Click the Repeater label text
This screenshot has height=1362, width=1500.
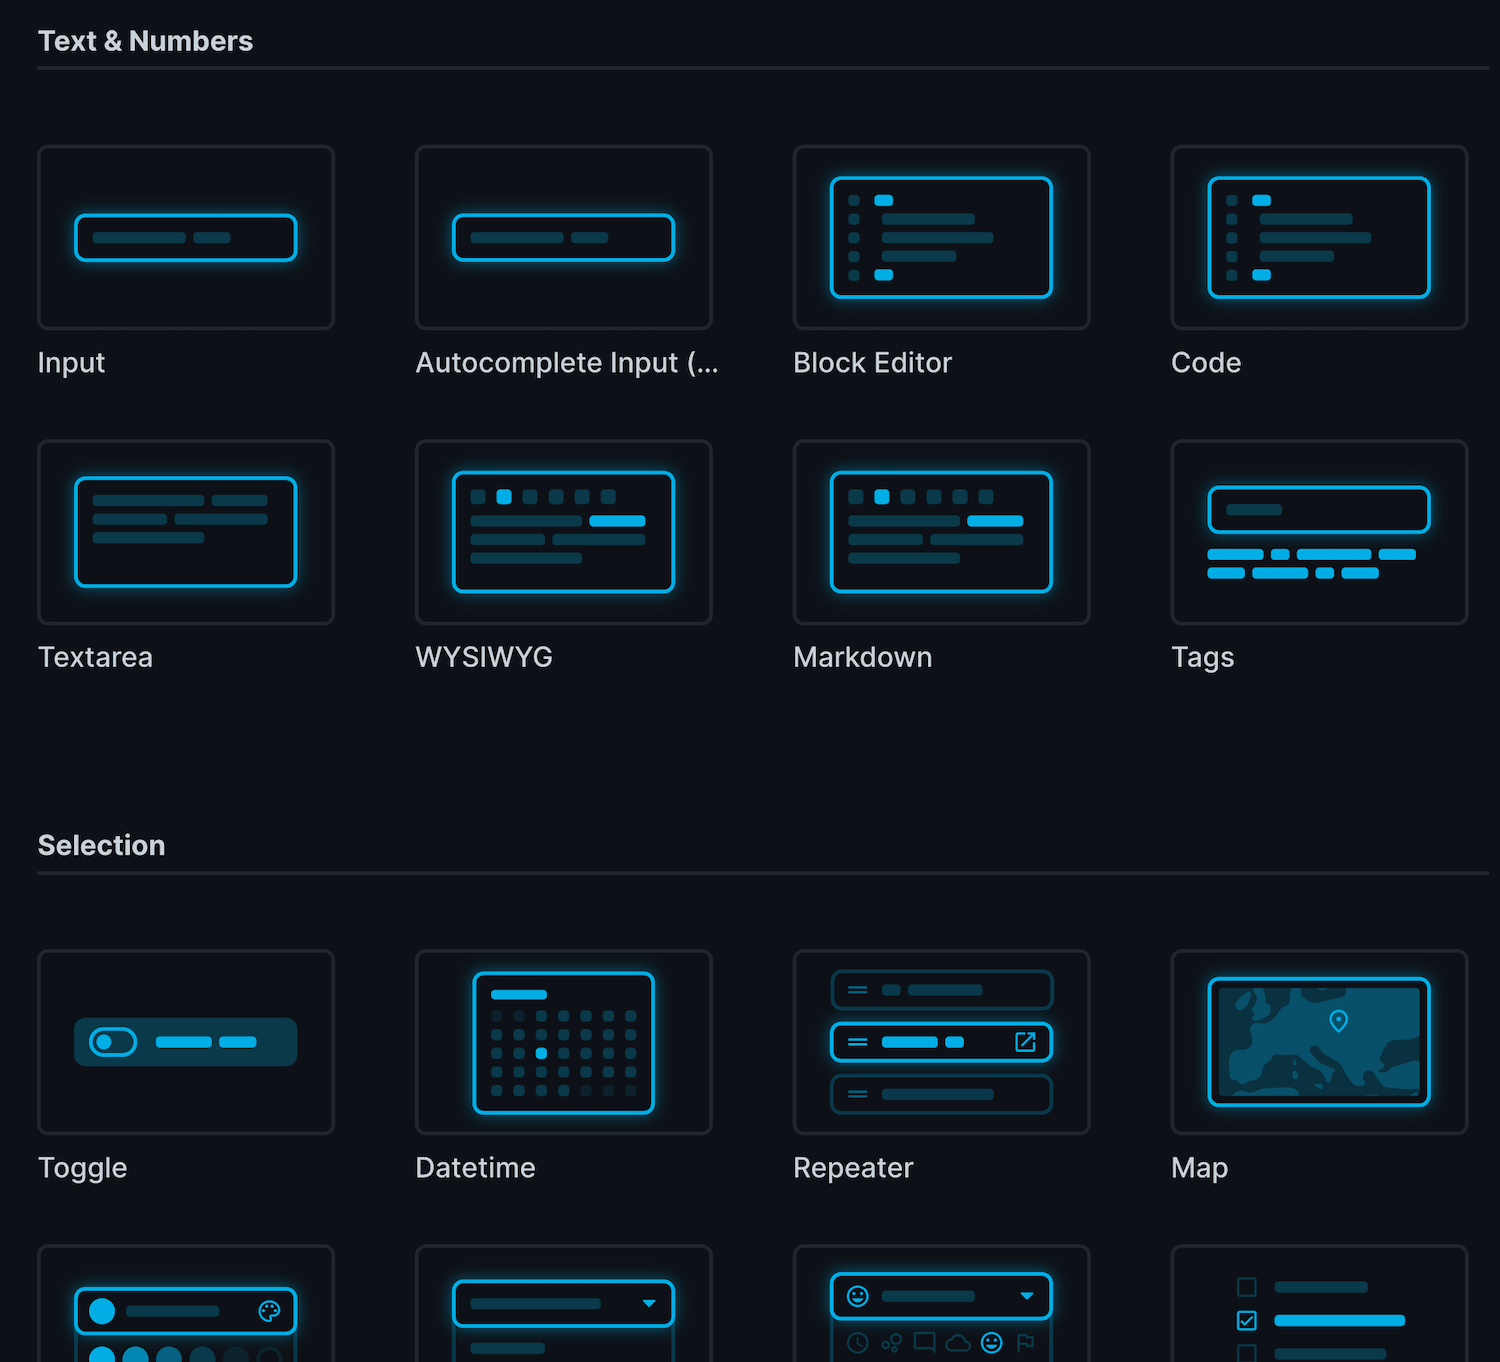click(x=853, y=1168)
